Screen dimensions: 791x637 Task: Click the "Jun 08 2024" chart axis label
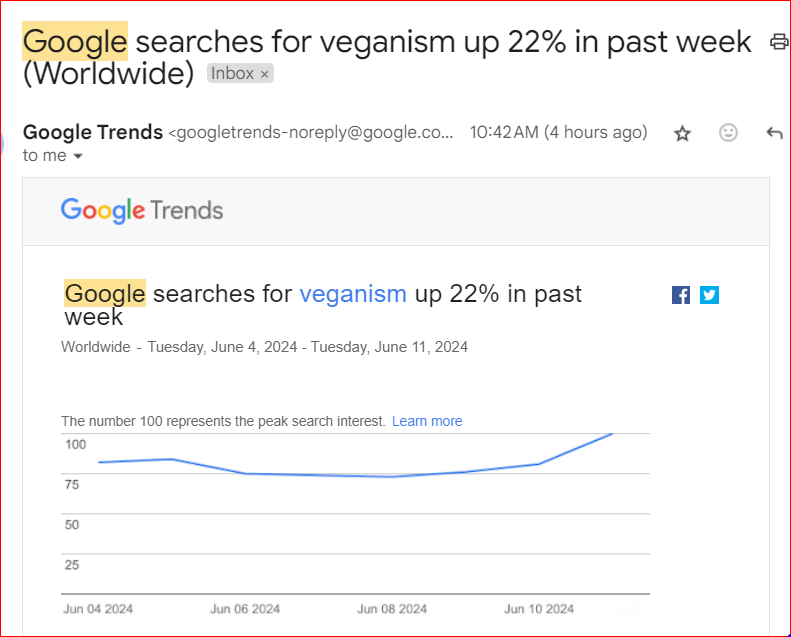(392, 609)
